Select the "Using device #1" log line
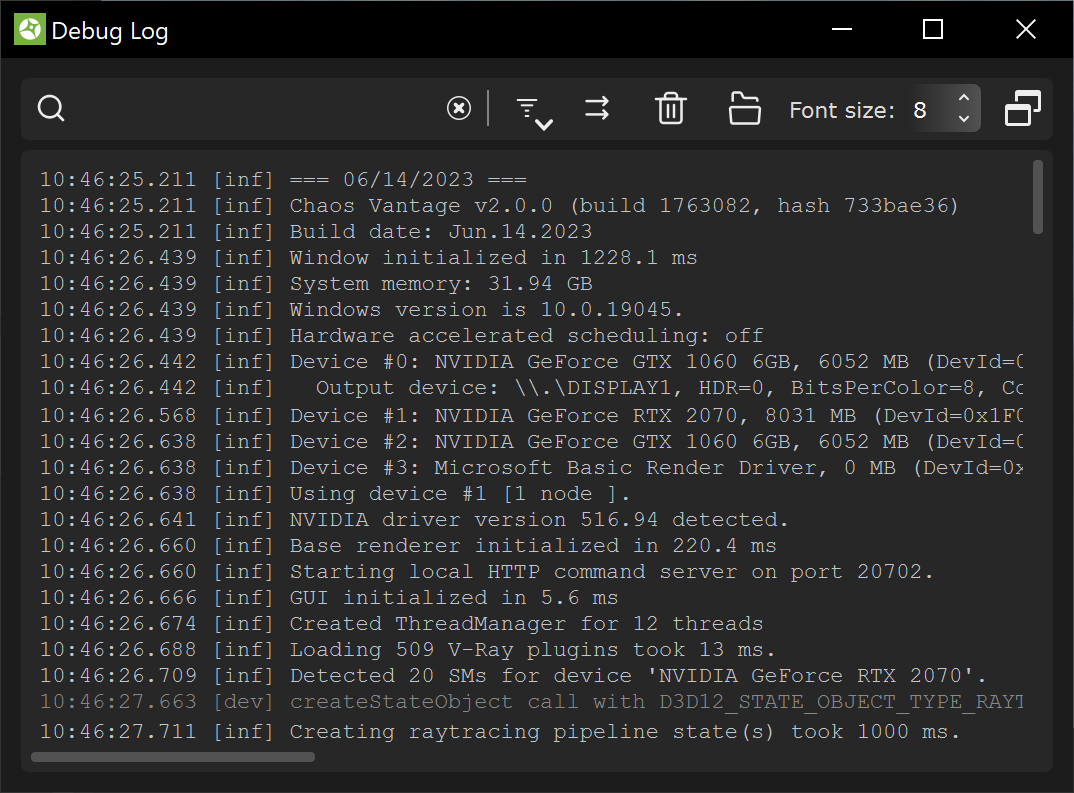 tap(335, 494)
